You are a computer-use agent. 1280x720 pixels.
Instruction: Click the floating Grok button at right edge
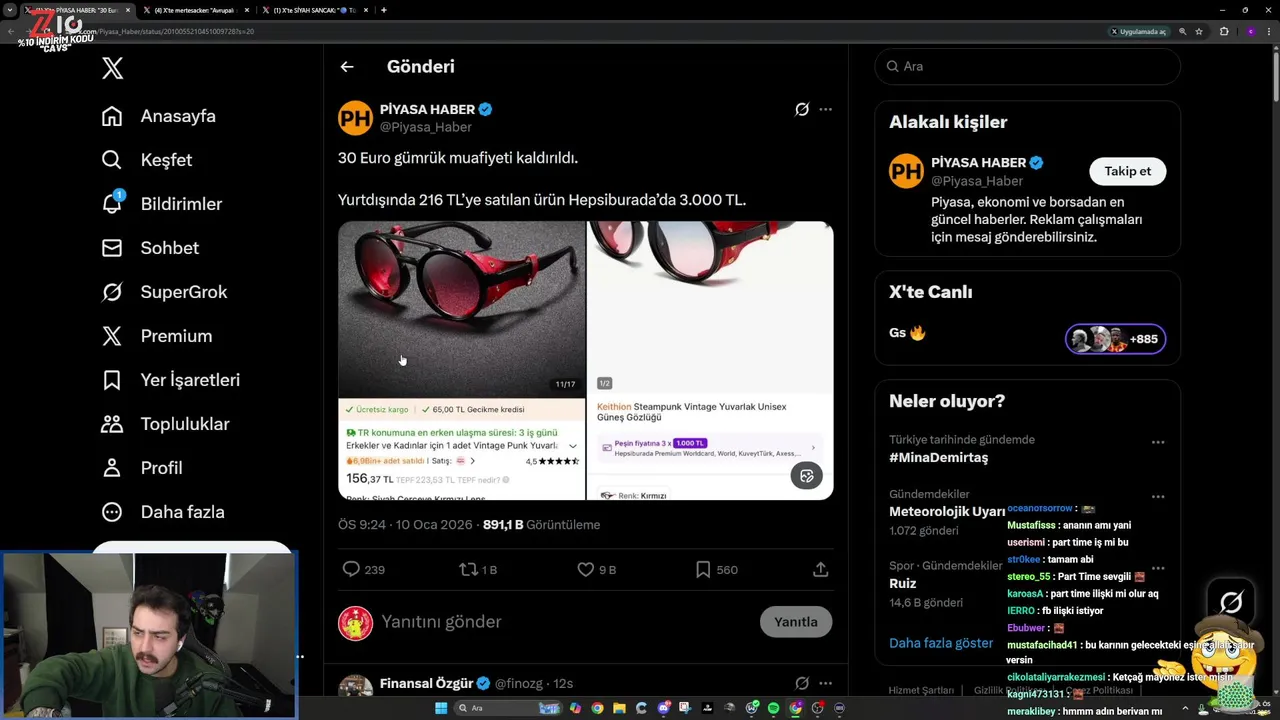(x=1231, y=602)
